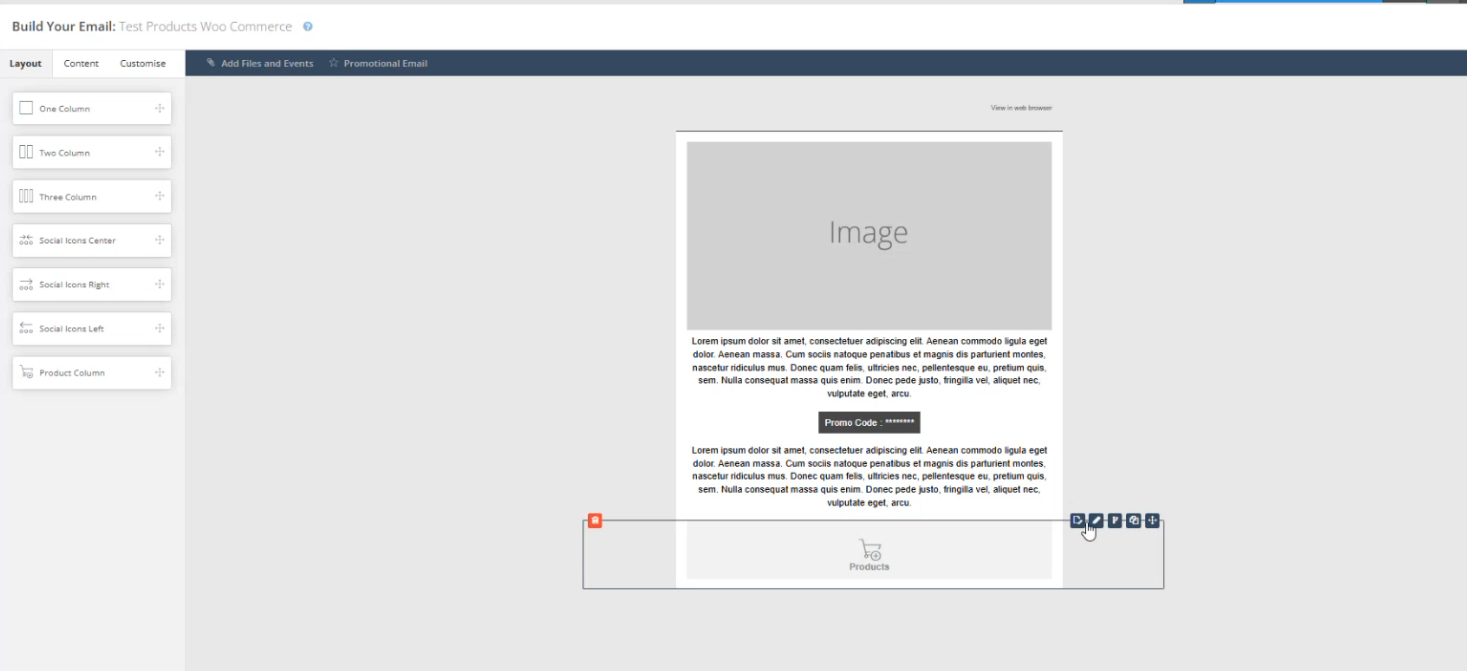Click the Add Files and Events menu item
Screen dimensions: 1467x671
click(x=264, y=62)
